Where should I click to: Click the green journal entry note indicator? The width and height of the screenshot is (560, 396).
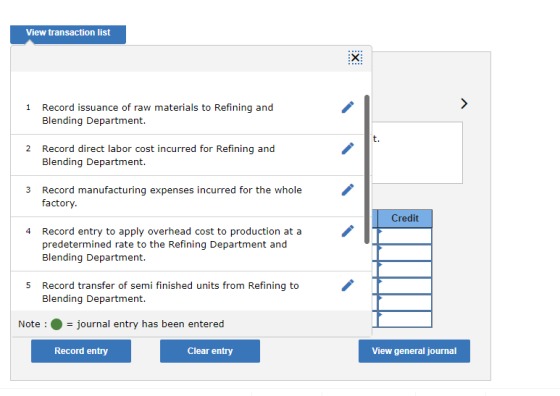point(56,324)
